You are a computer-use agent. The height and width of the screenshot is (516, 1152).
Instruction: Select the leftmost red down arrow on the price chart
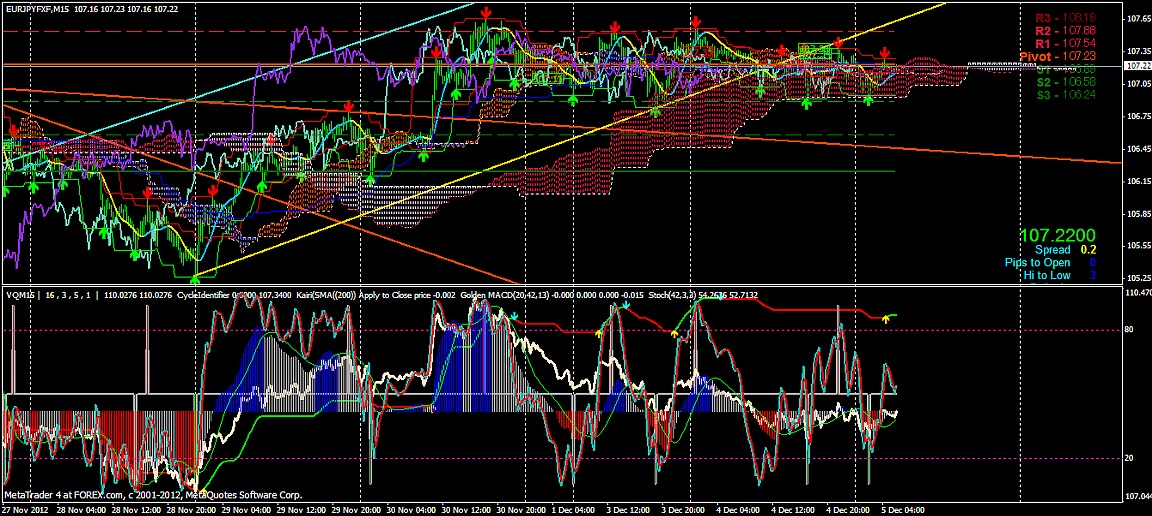point(13,130)
